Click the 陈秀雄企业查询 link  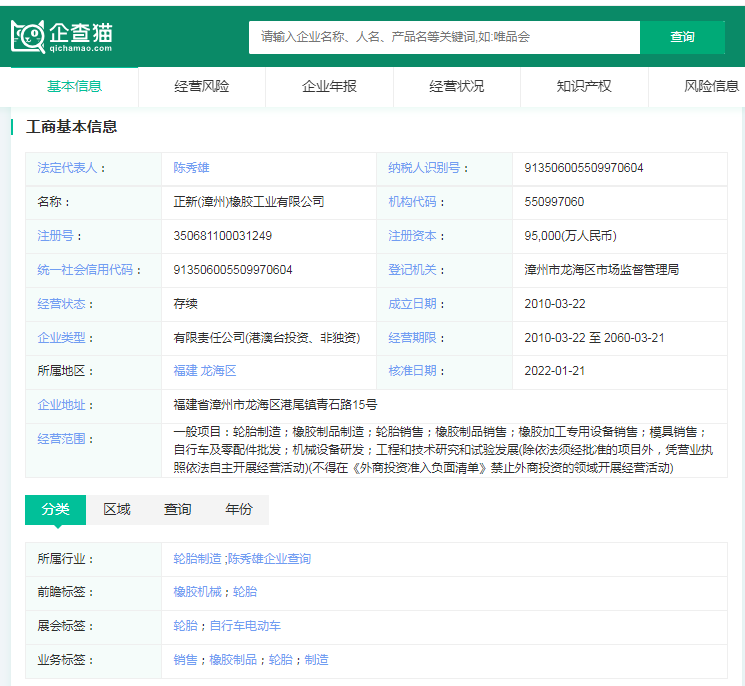[269, 558]
